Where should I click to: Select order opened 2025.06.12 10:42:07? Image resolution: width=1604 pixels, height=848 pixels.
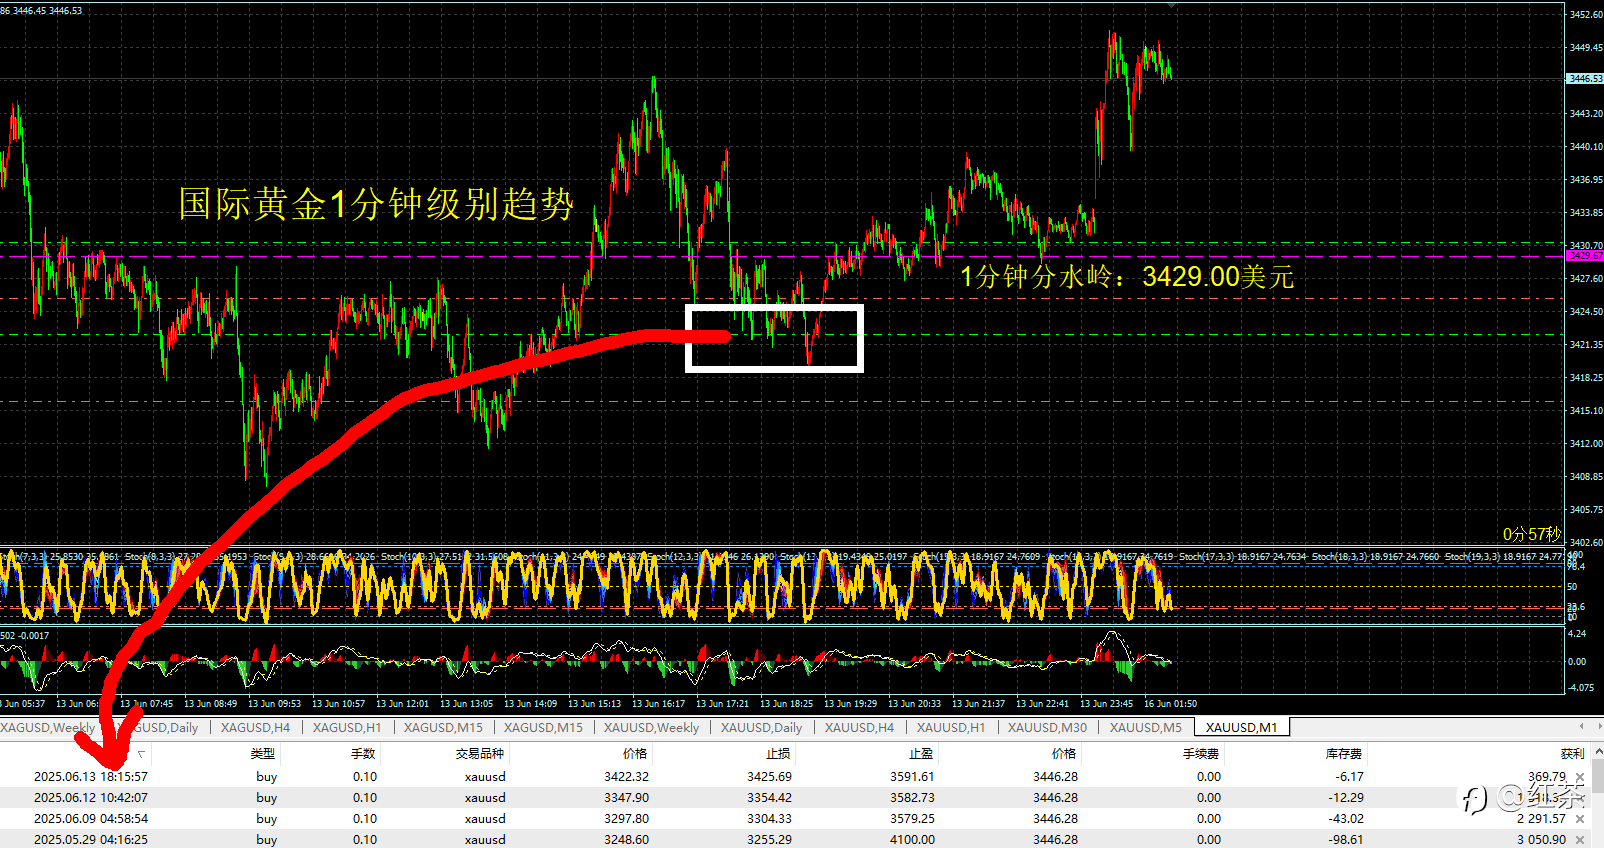point(91,798)
